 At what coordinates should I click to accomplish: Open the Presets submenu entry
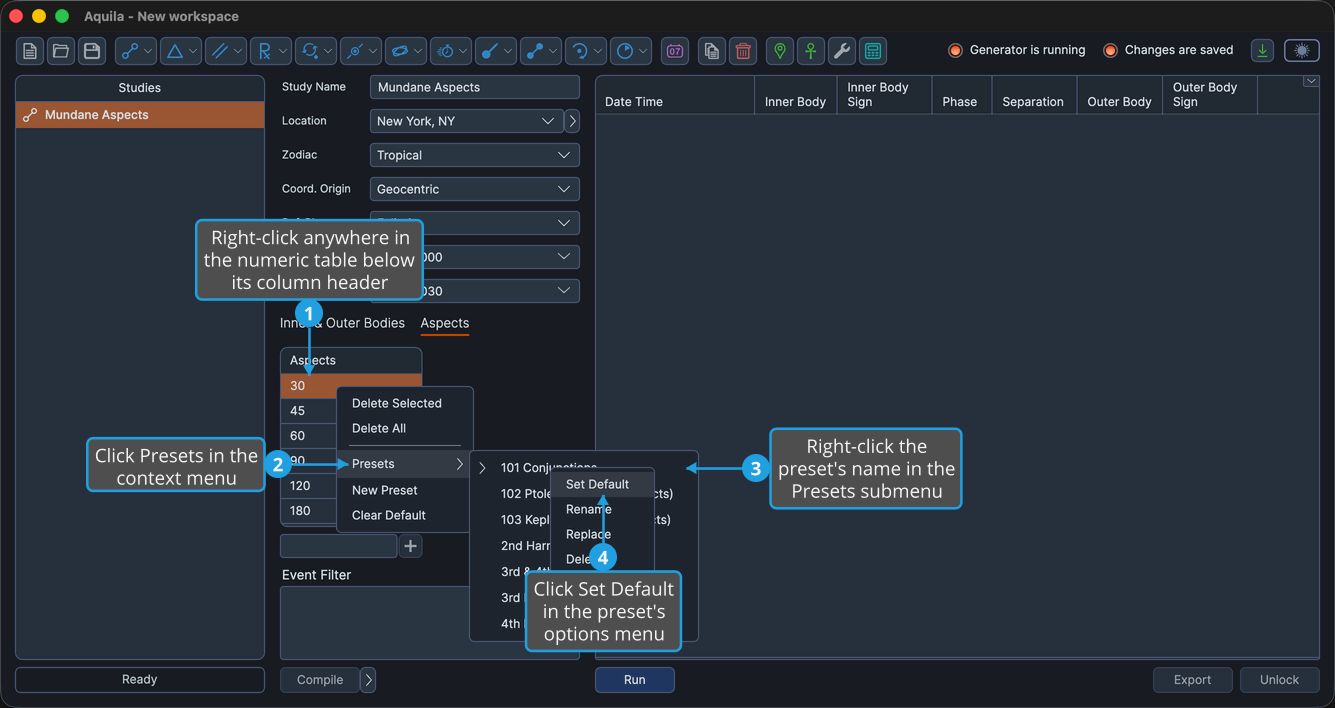(x=405, y=464)
